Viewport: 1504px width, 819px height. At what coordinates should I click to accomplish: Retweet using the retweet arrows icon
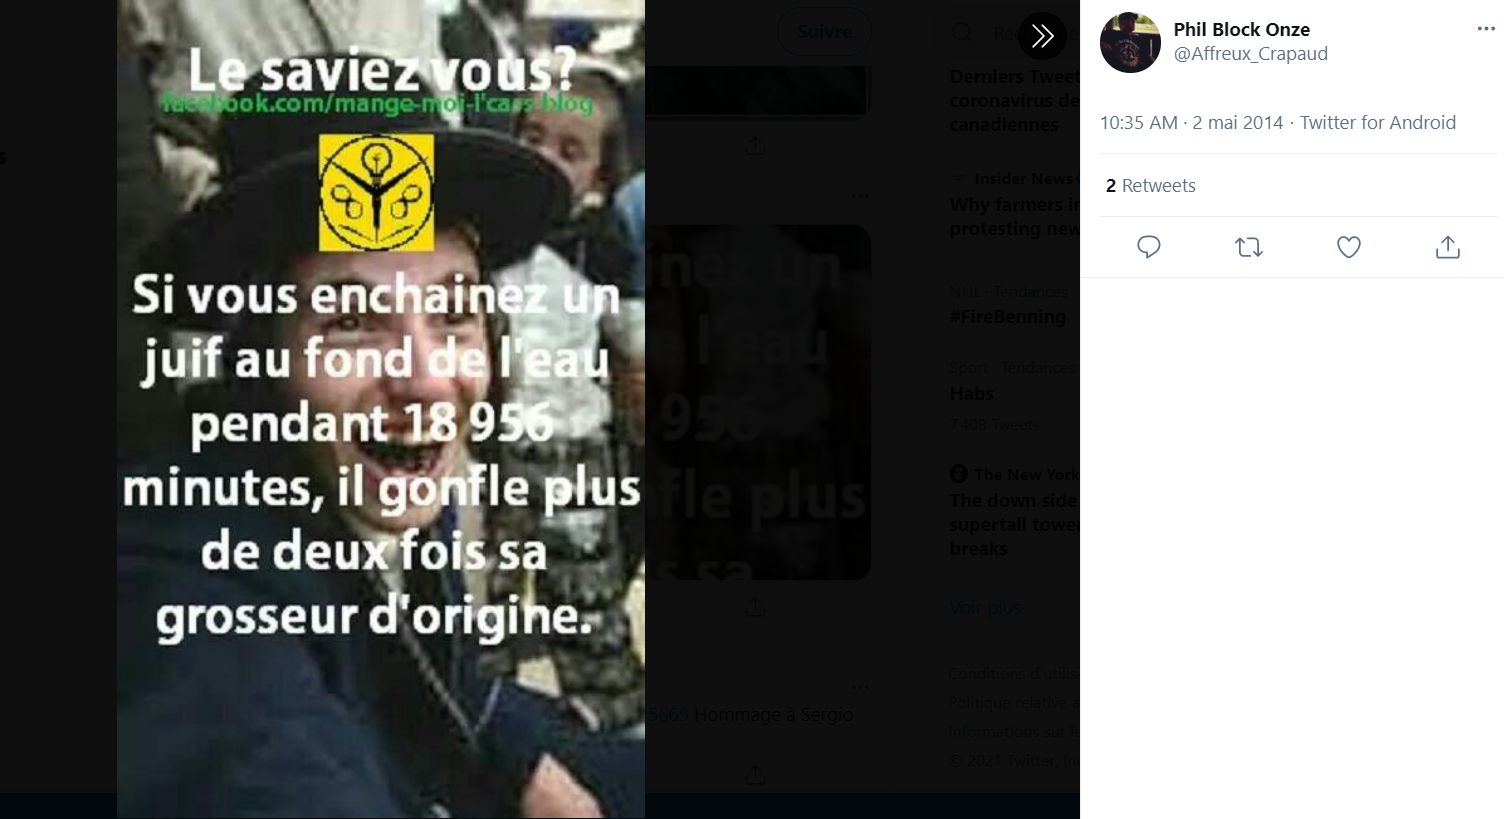(x=1249, y=247)
